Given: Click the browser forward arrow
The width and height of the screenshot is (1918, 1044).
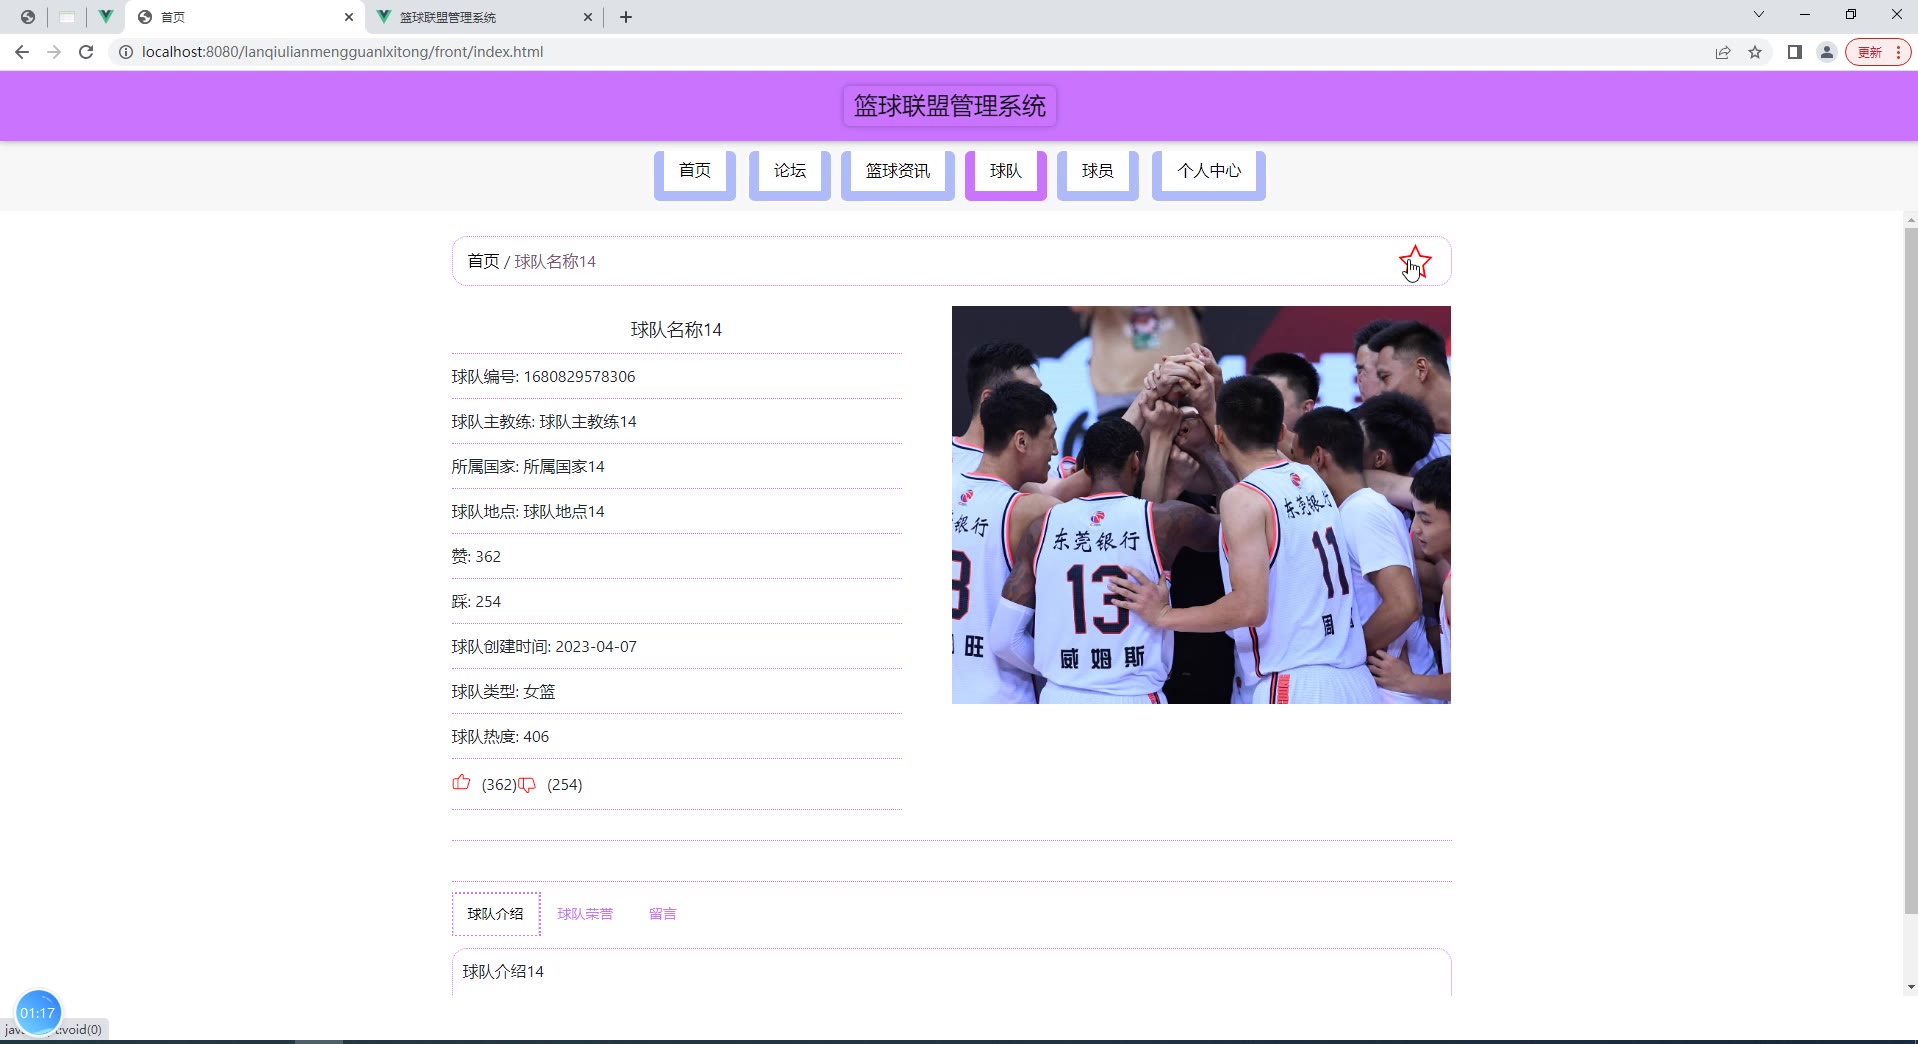Looking at the screenshot, I should point(54,52).
